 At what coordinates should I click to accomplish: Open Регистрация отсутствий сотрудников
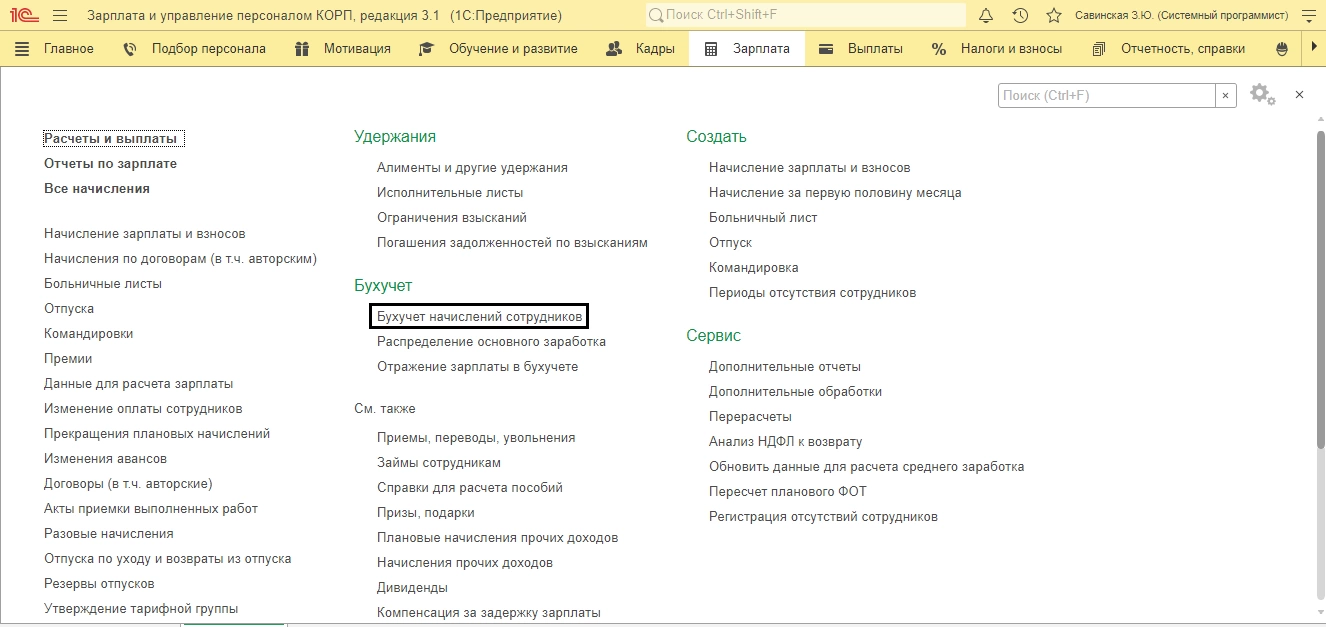(x=823, y=517)
